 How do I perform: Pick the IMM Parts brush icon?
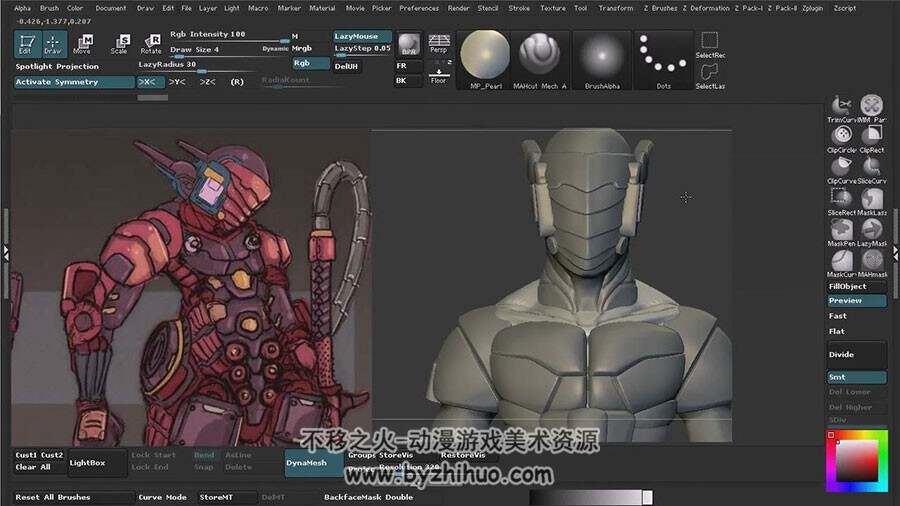click(x=872, y=108)
